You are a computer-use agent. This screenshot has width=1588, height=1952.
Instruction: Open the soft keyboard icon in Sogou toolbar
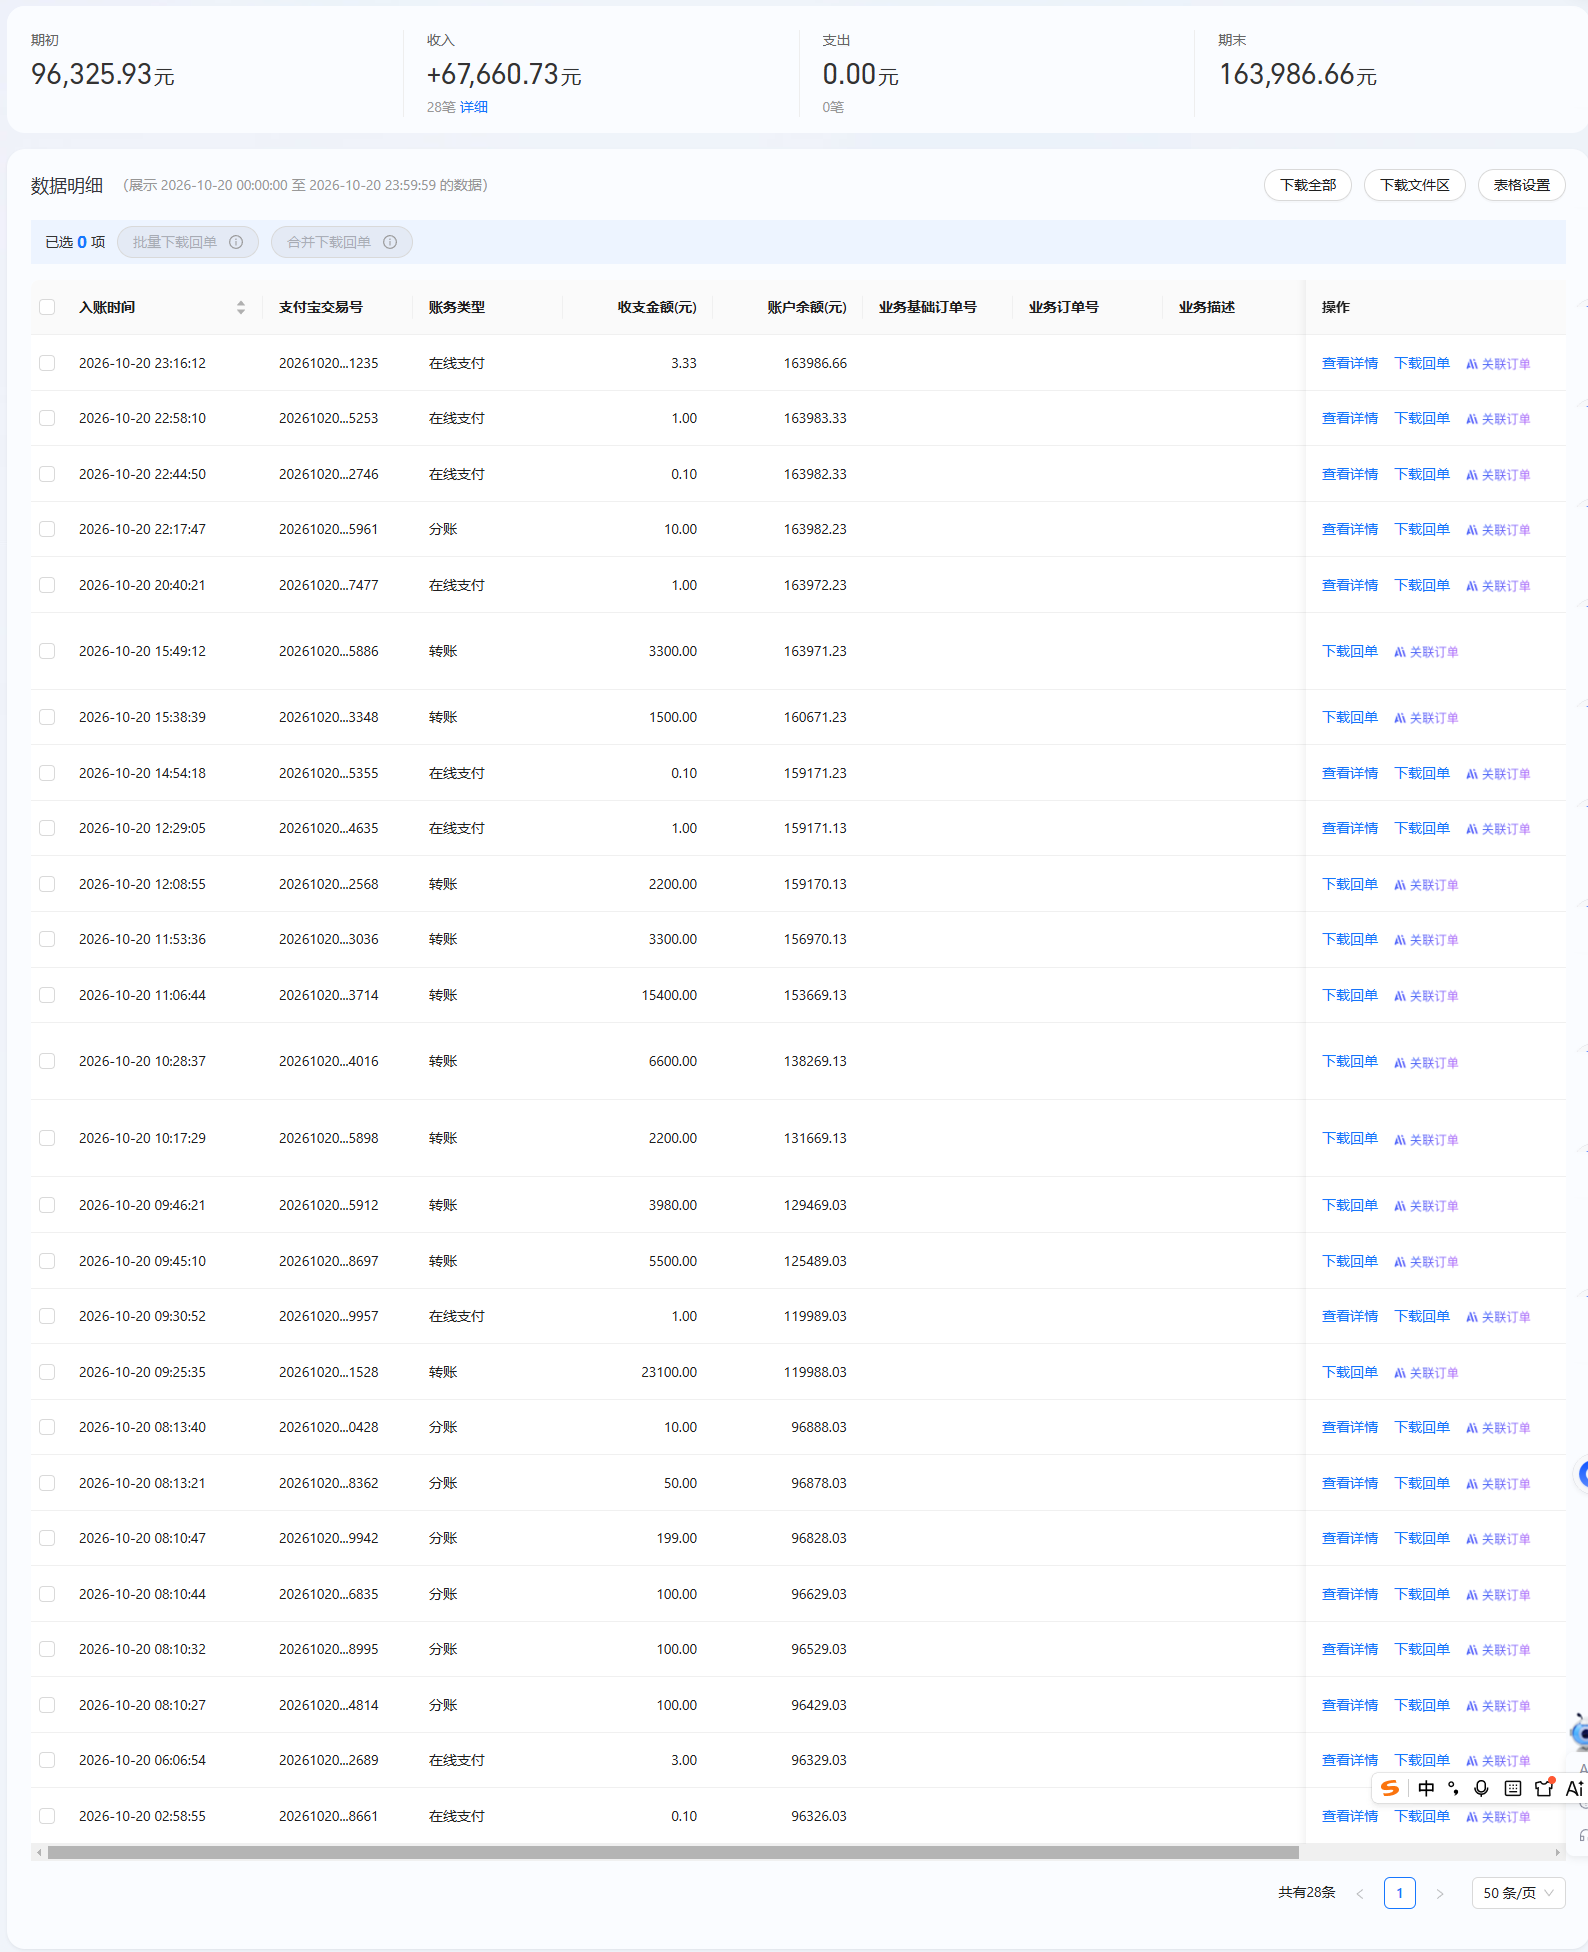tap(1513, 1788)
